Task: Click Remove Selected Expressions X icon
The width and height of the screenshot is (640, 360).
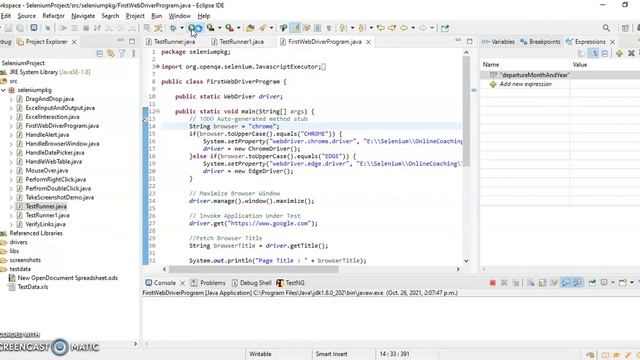Action: [x=631, y=53]
